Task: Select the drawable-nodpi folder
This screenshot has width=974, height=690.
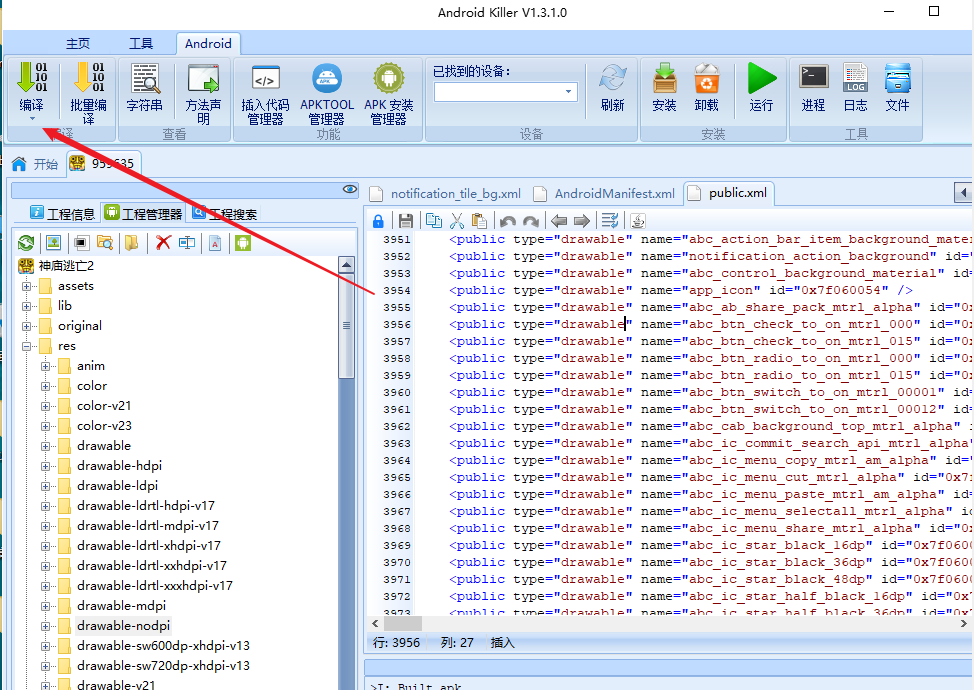Action: [123, 625]
